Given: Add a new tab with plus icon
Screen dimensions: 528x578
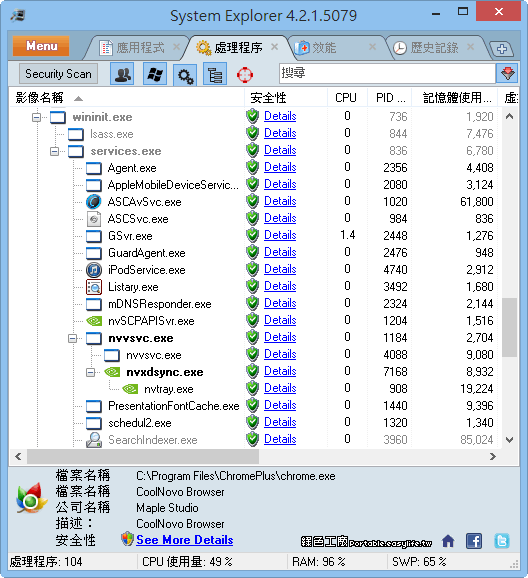Looking at the screenshot, I should click(501, 49).
